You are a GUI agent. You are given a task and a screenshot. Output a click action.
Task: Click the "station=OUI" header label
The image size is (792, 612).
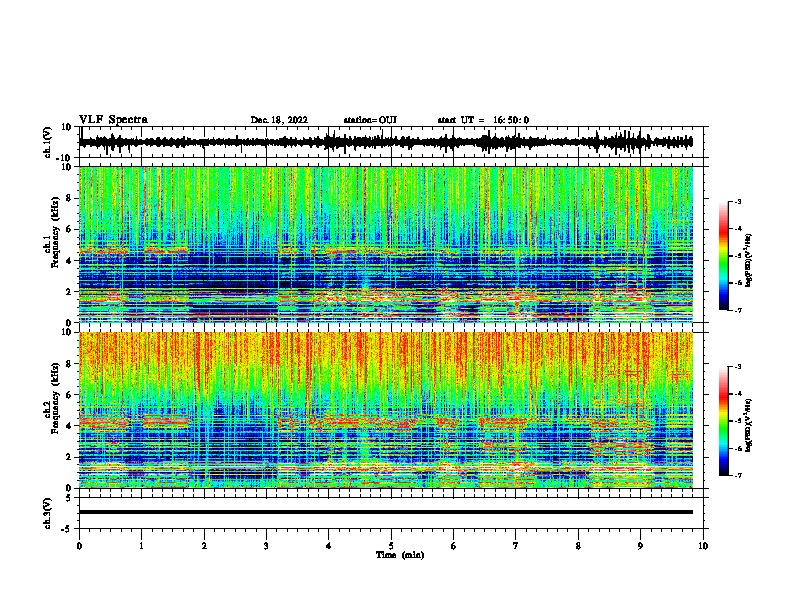coord(370,120)
